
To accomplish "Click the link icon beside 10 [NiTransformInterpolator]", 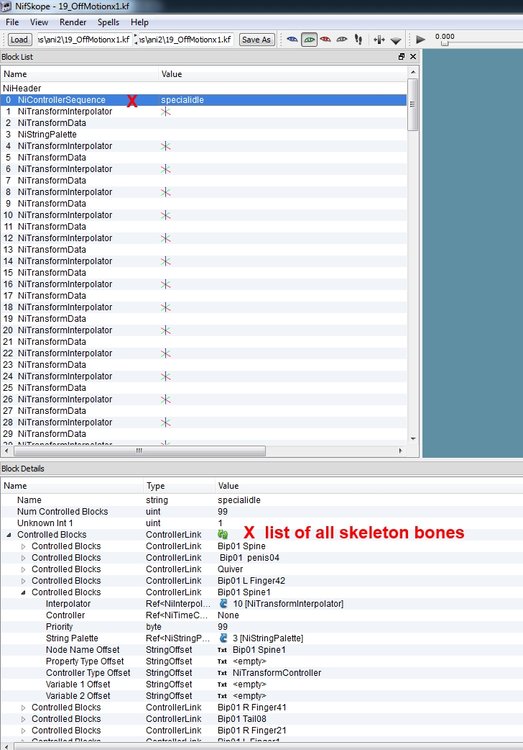I will pos(223,604).
